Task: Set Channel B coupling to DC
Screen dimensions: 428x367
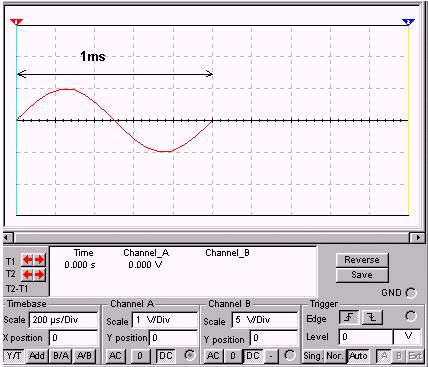Action: coord(253,356)
